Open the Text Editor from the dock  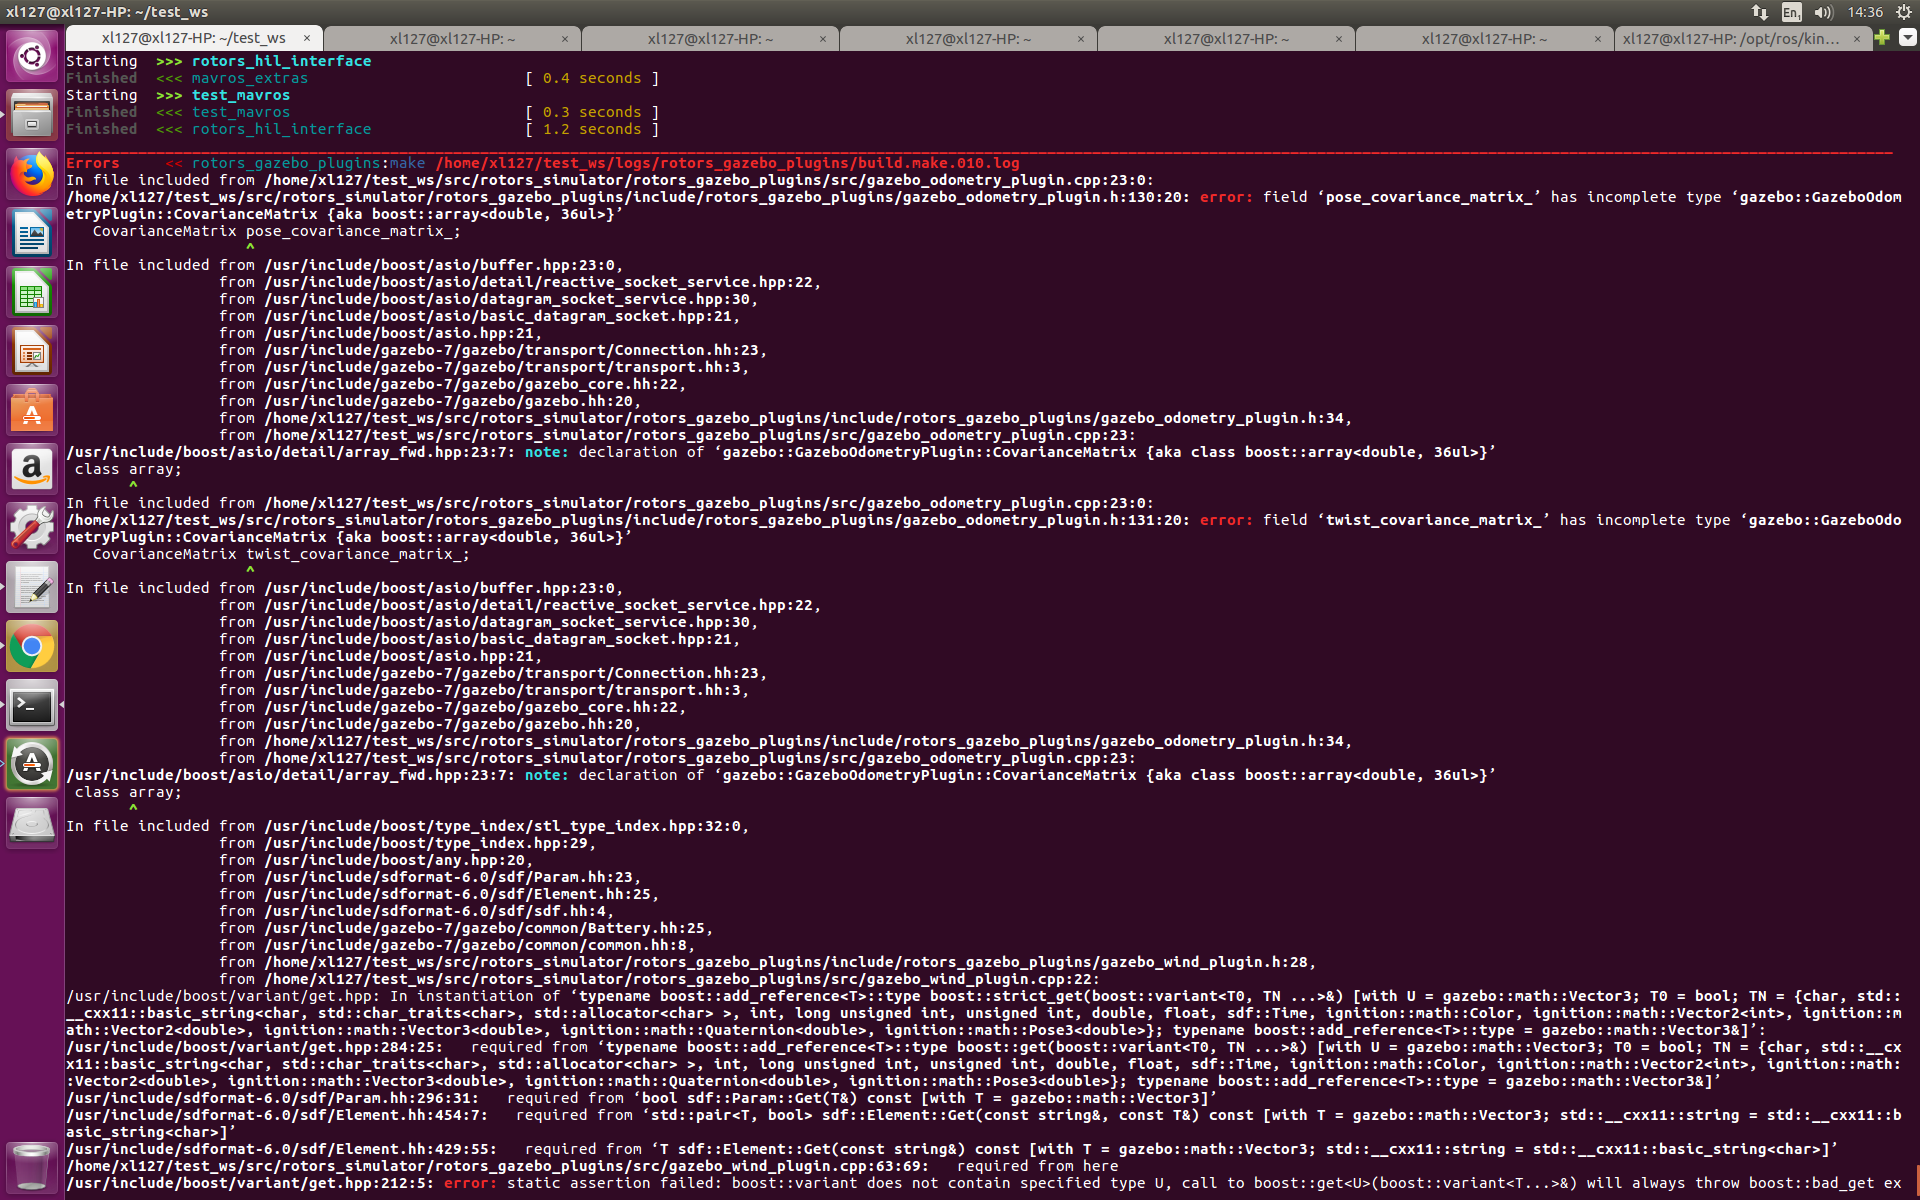tap(32, 586)
